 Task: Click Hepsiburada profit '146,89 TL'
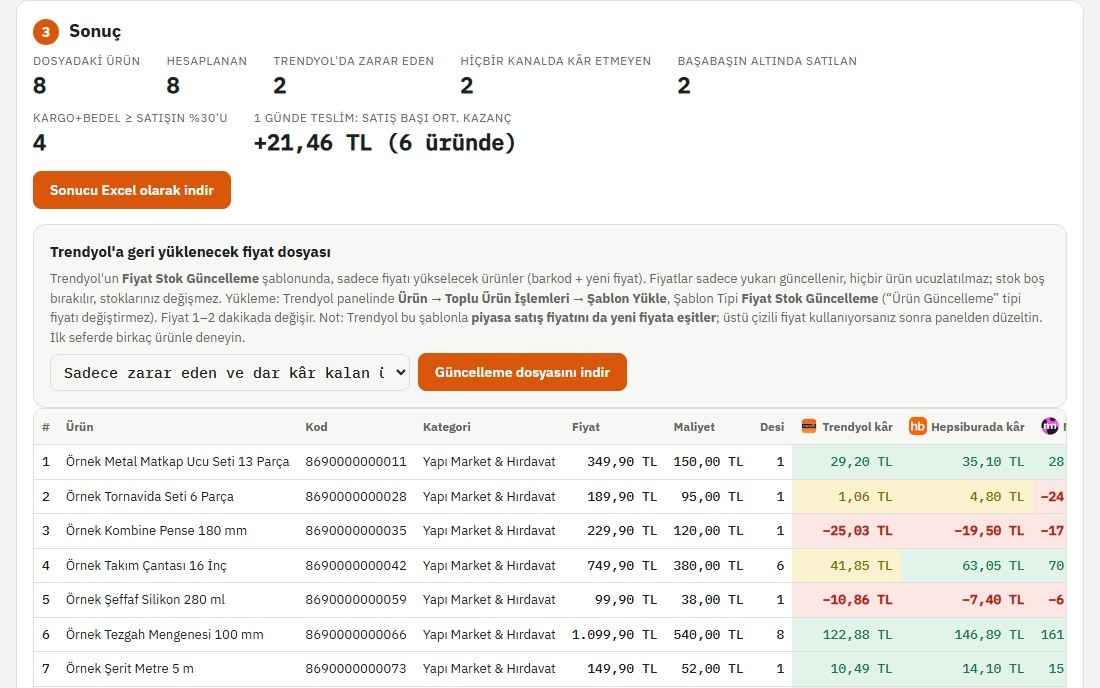[989, 635]
